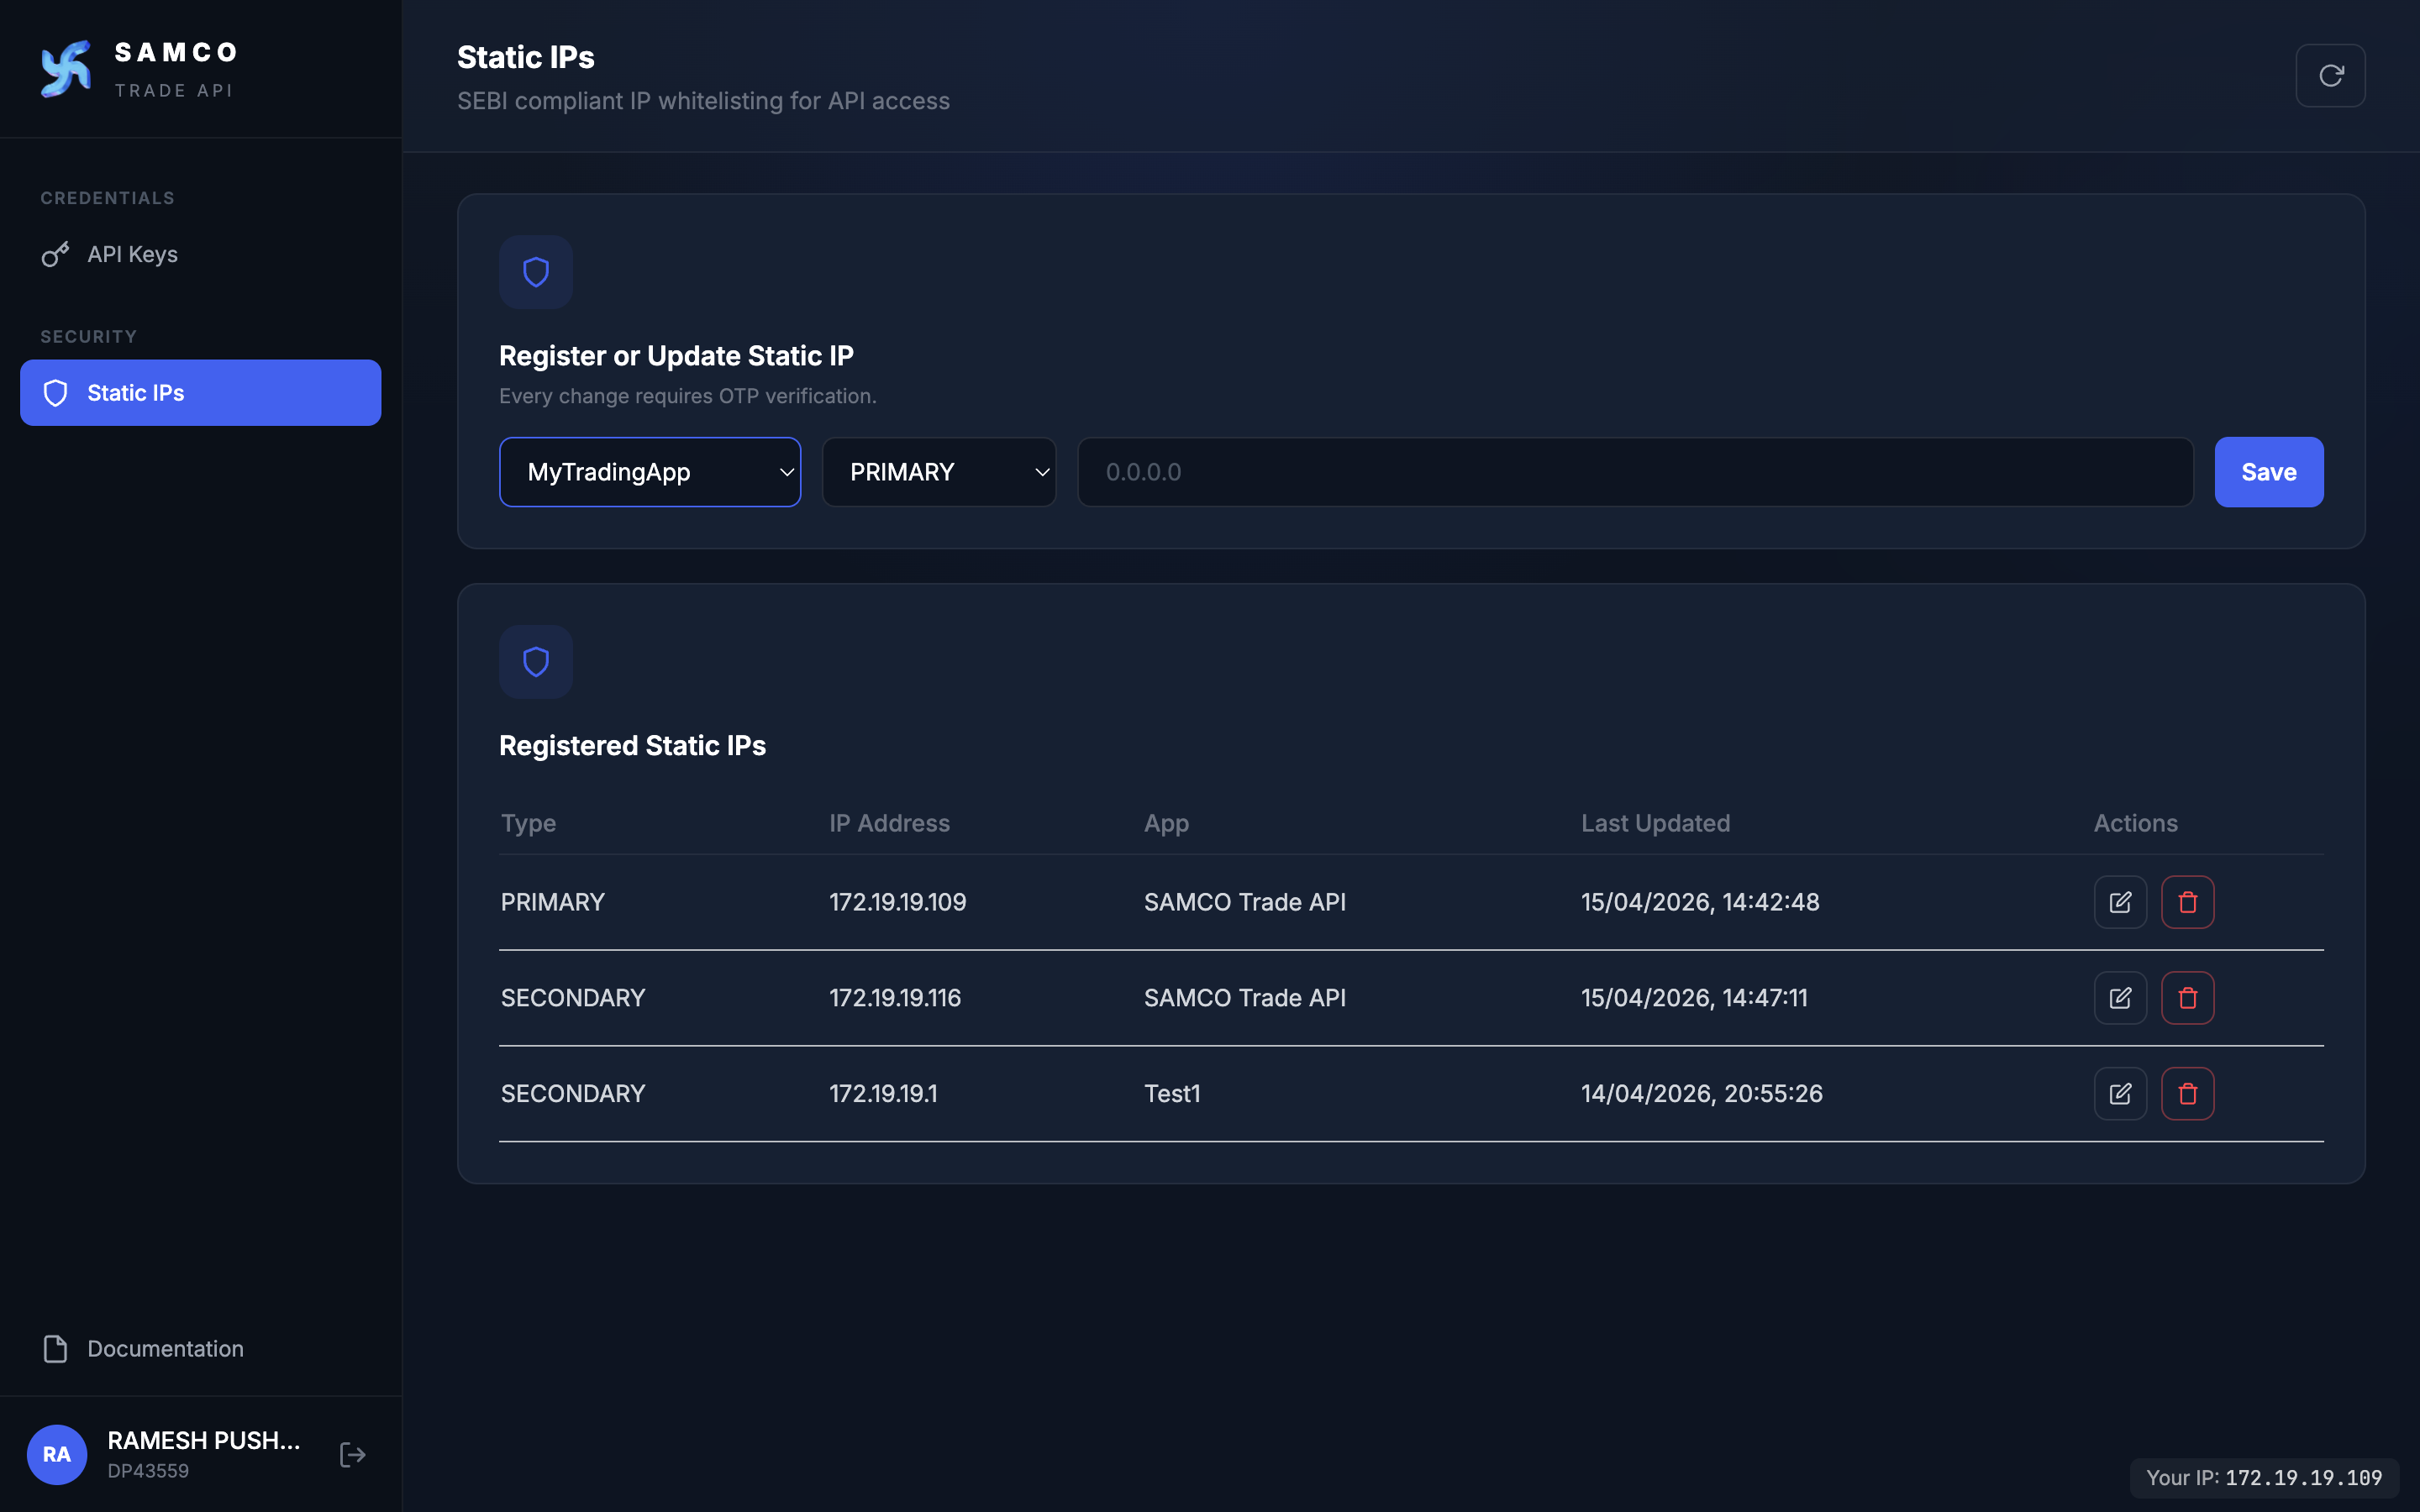This screenshot has width=2420, height=1512.
Task: Click the SAMCO pinwheel logo
Action: pyautogui.click(x=66, y=69)
